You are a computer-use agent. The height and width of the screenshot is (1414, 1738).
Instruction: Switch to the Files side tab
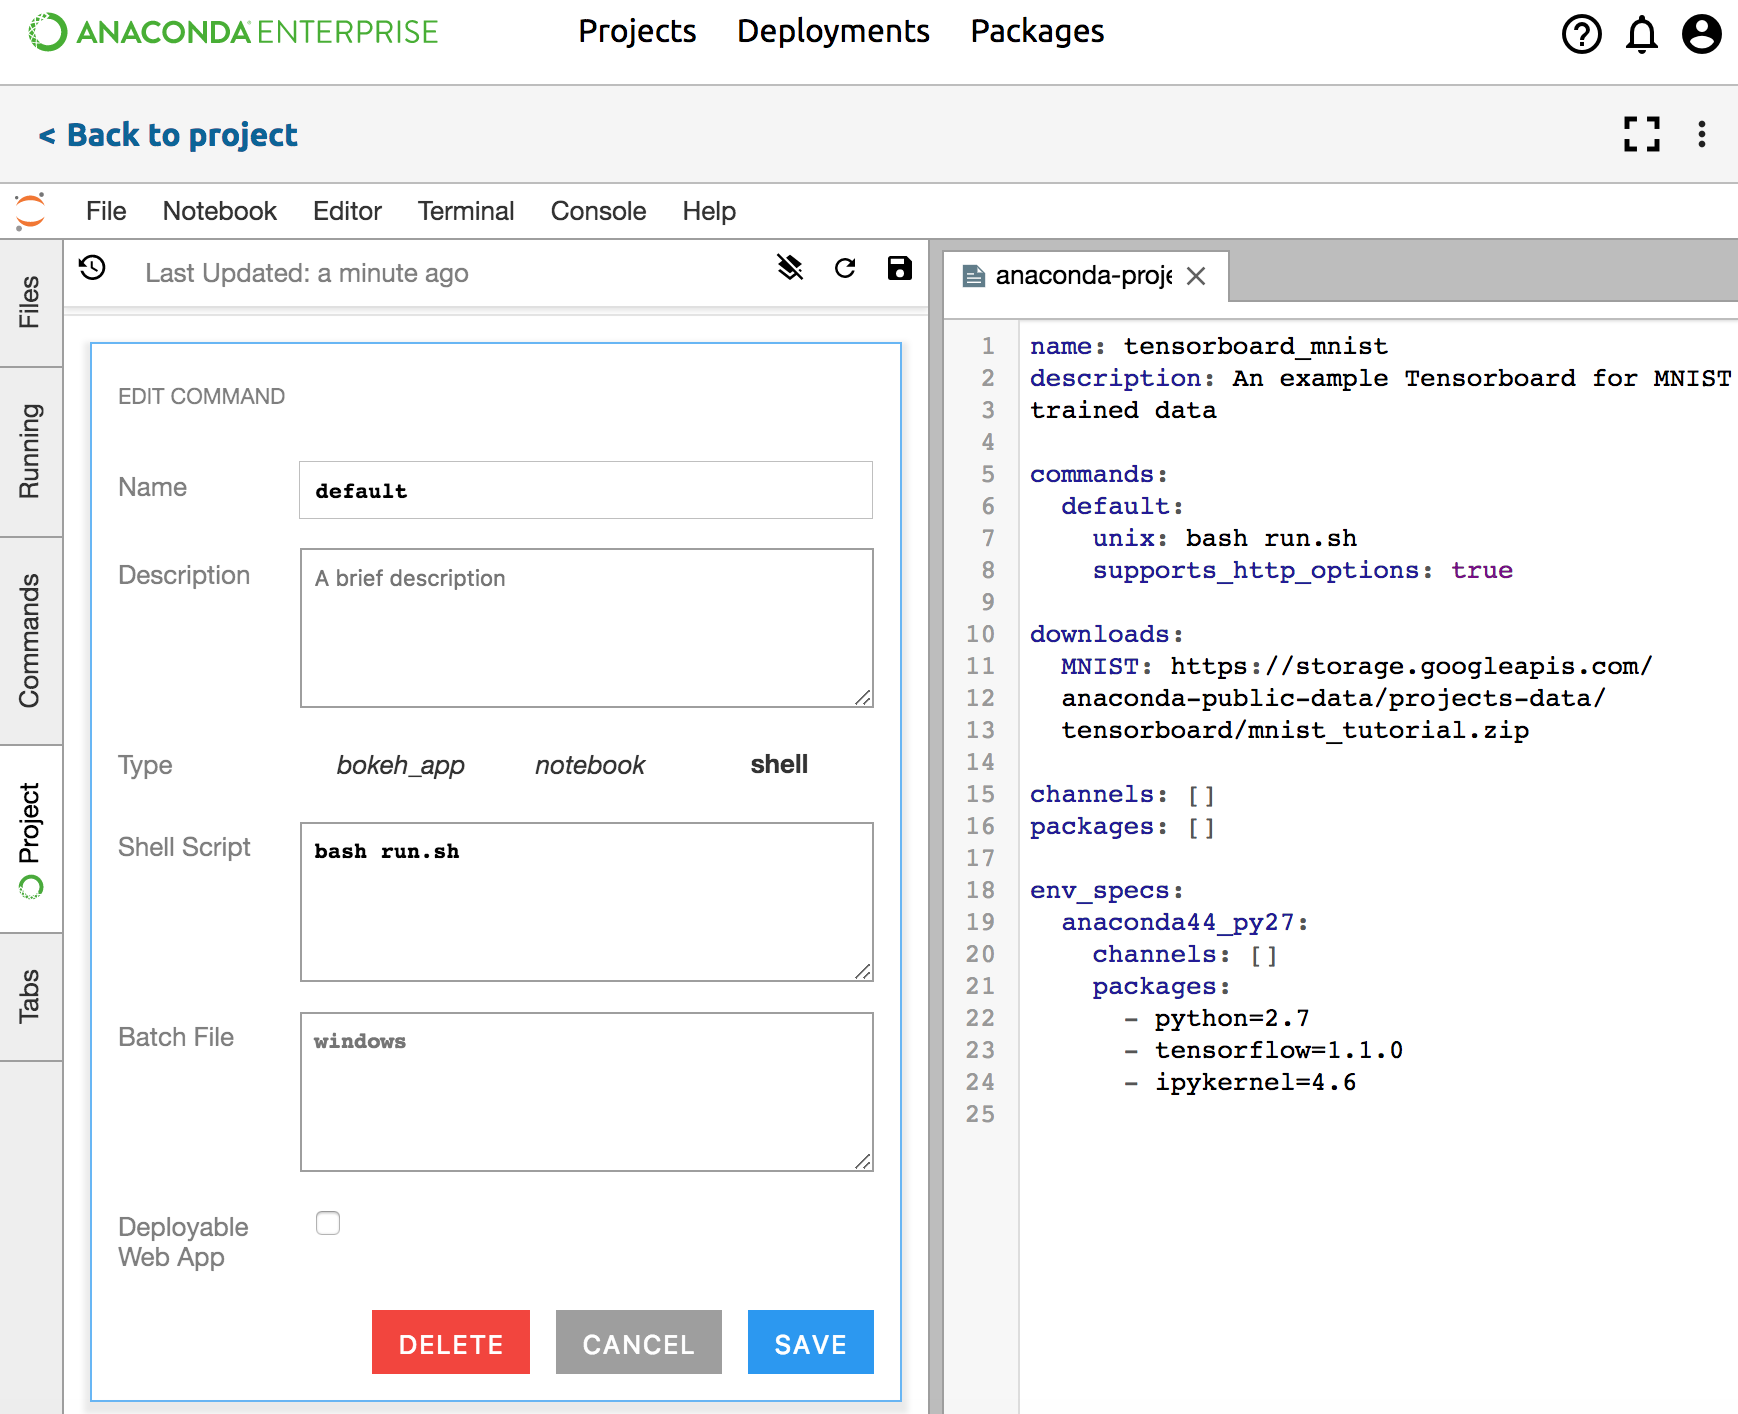30,302
